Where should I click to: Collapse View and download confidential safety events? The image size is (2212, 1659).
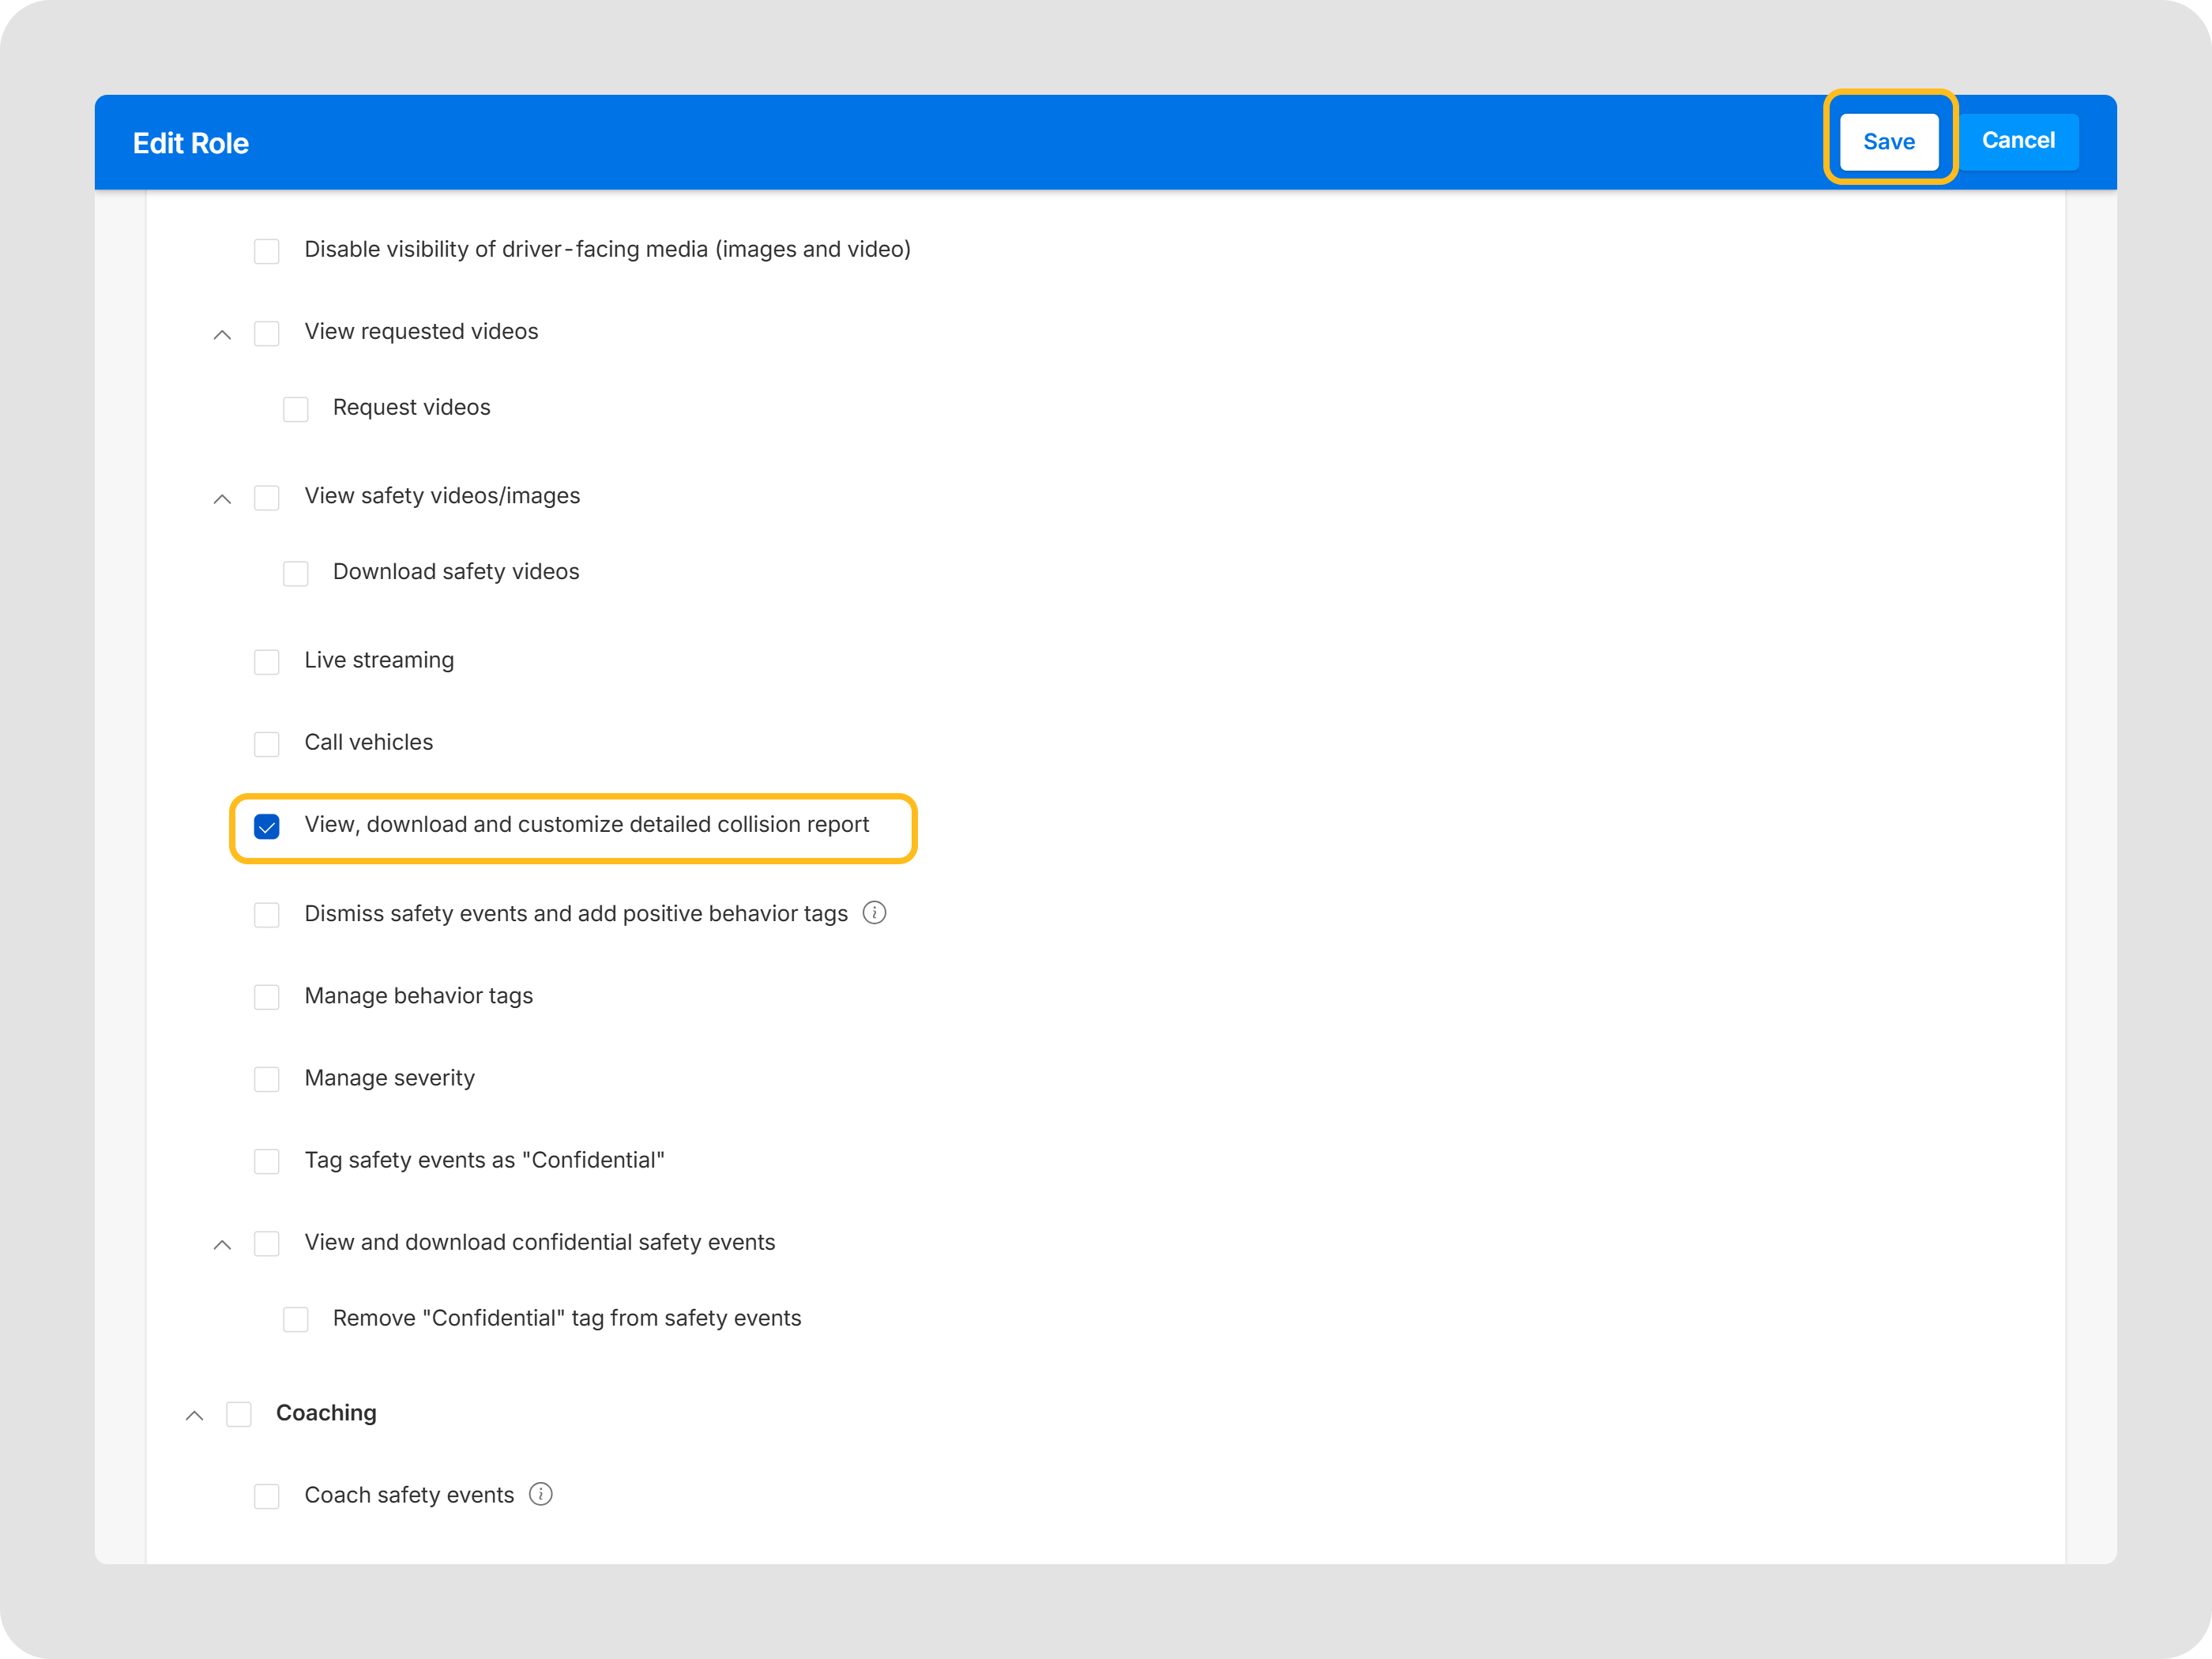tap(222, 1244)
